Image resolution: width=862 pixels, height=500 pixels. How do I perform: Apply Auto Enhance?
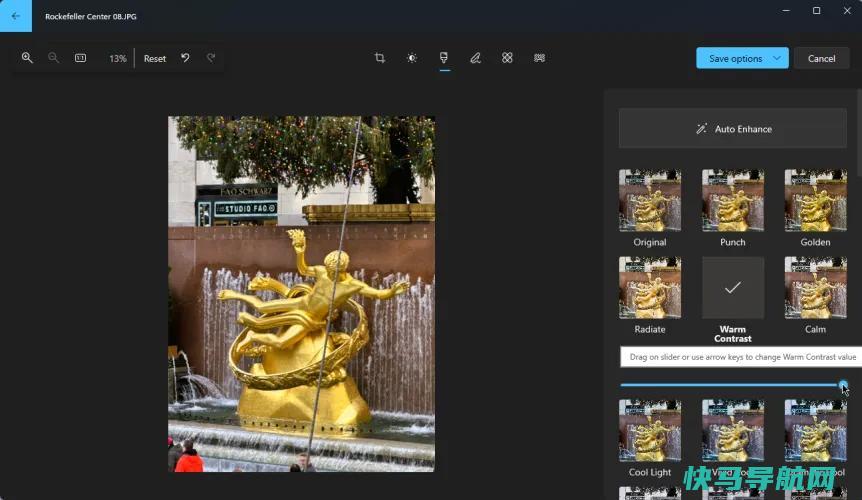[733, 129]
